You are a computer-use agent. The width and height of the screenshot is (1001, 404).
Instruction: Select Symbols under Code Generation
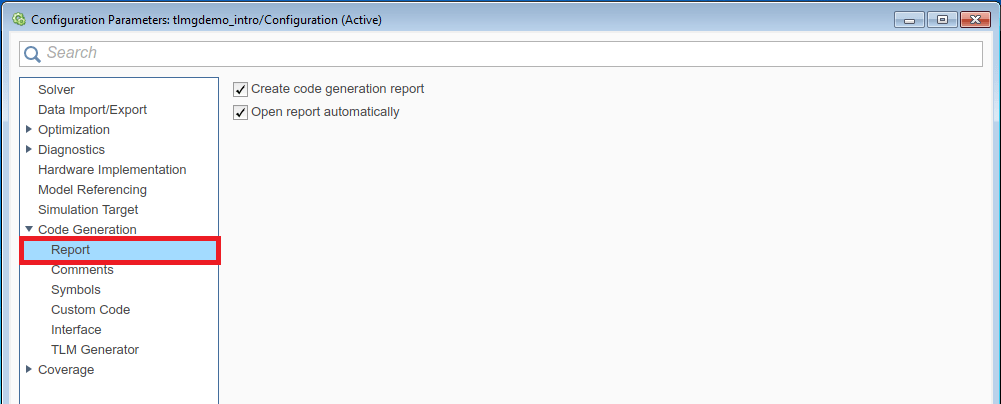[x=76, y=290]
